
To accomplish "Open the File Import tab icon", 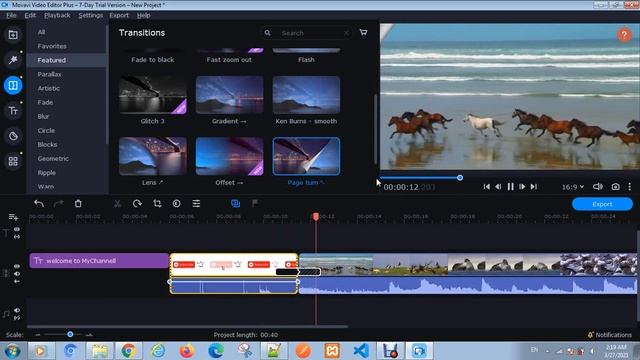I will pos(13,35).
